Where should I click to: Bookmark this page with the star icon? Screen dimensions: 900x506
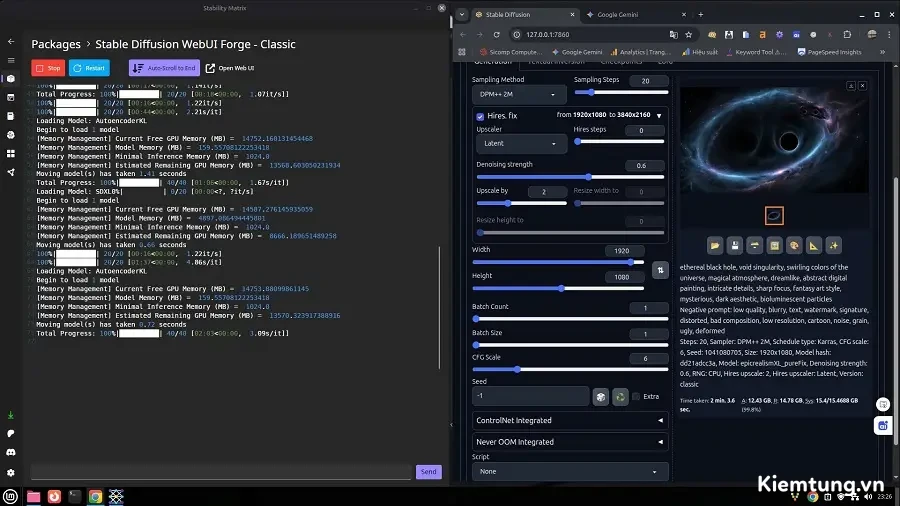689,34
